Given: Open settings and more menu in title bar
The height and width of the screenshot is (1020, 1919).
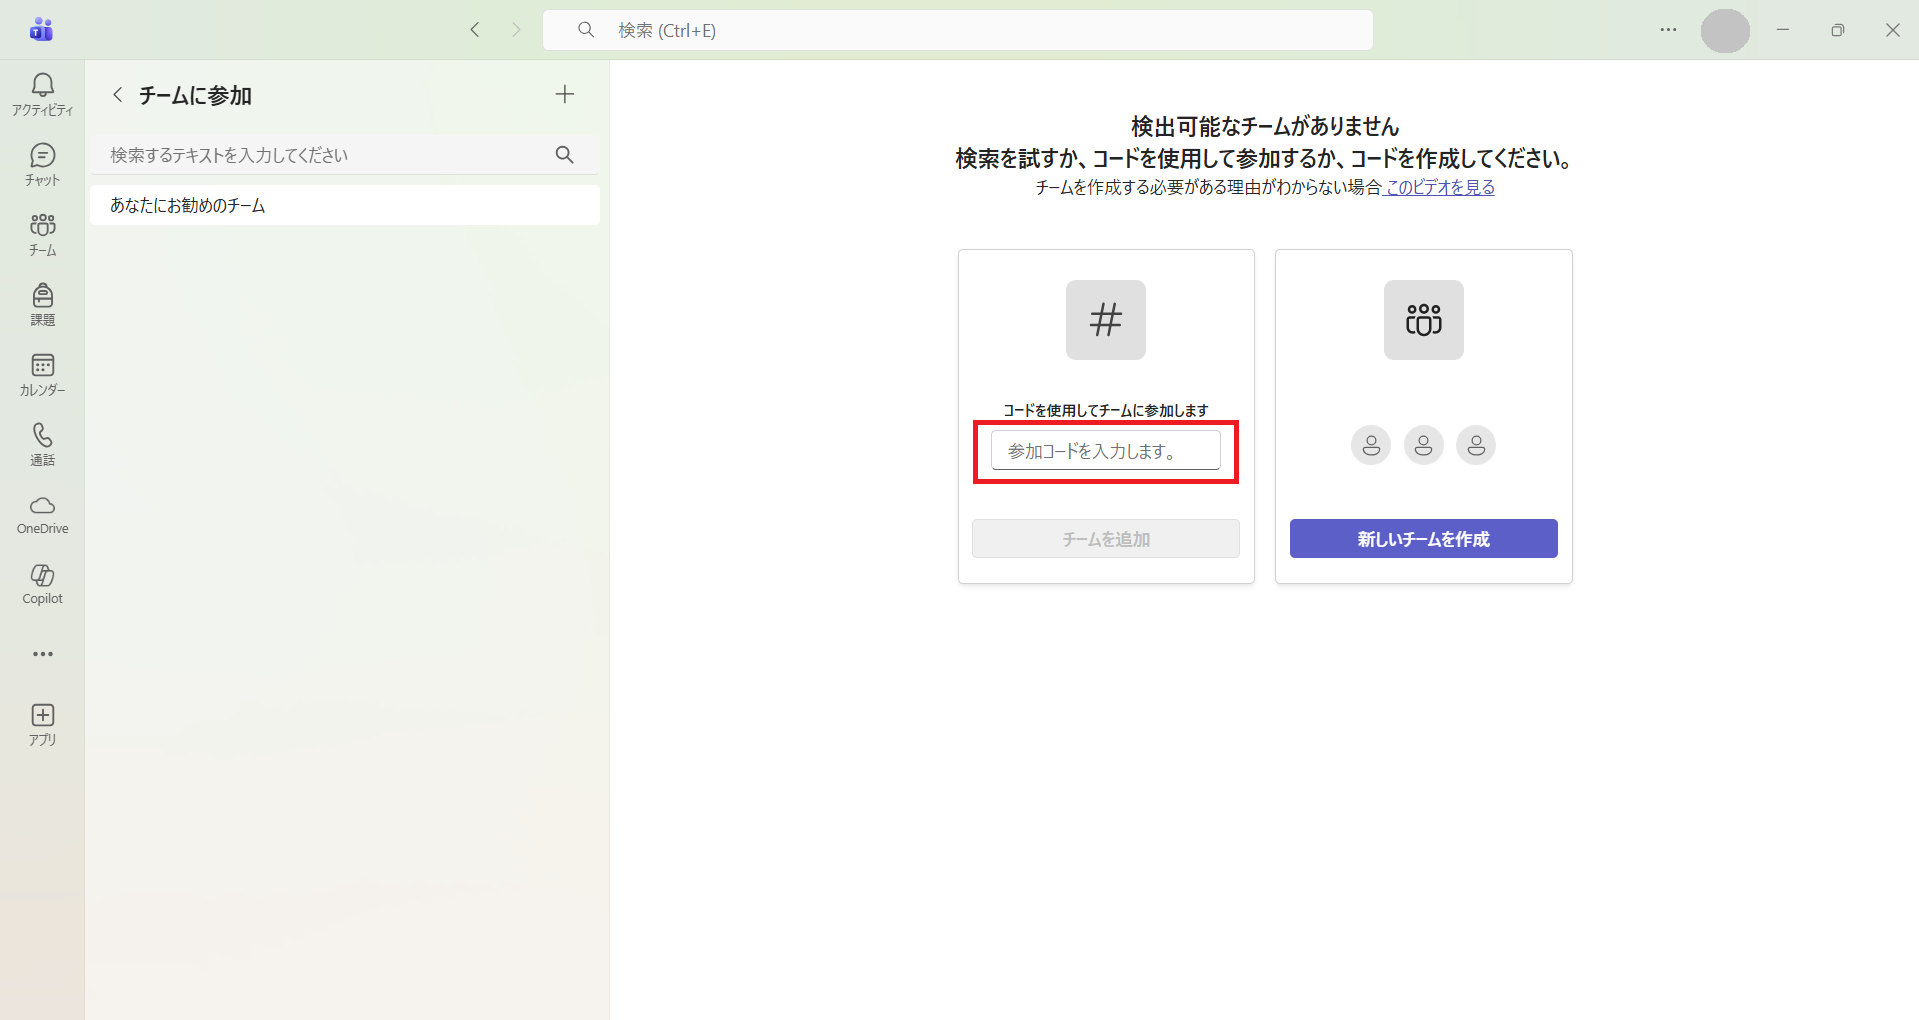Looking at the screenshot, I should (x=1668, y=30).
